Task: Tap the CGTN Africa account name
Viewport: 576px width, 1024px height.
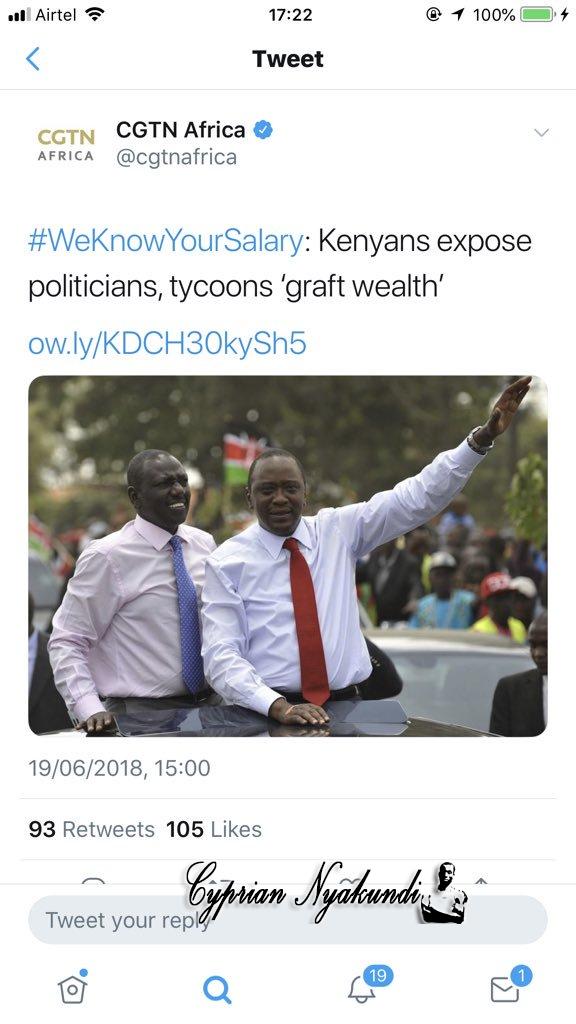Action: coord(181,130)
